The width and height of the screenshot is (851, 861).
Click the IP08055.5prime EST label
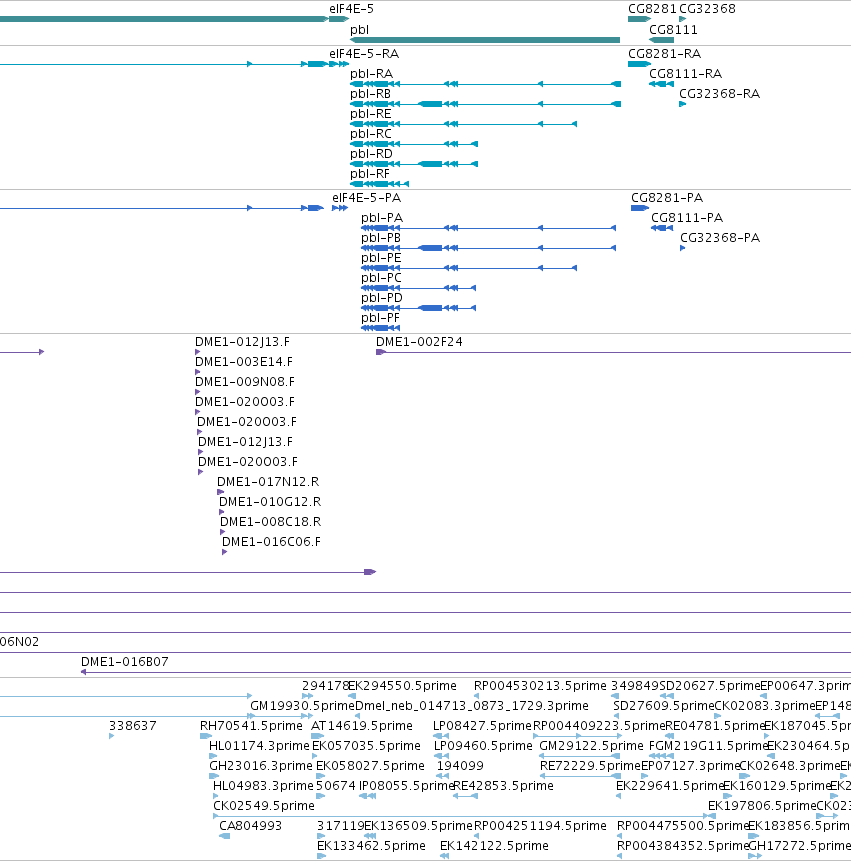coord(406,786)
